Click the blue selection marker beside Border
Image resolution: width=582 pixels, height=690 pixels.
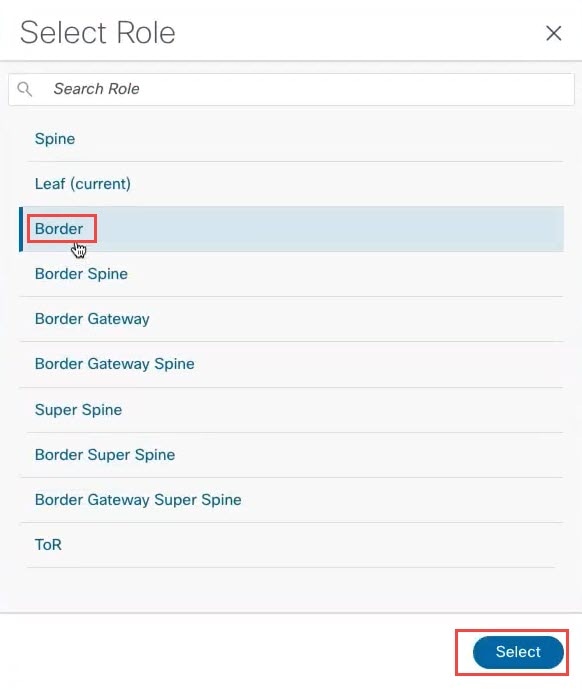point(21,229)
